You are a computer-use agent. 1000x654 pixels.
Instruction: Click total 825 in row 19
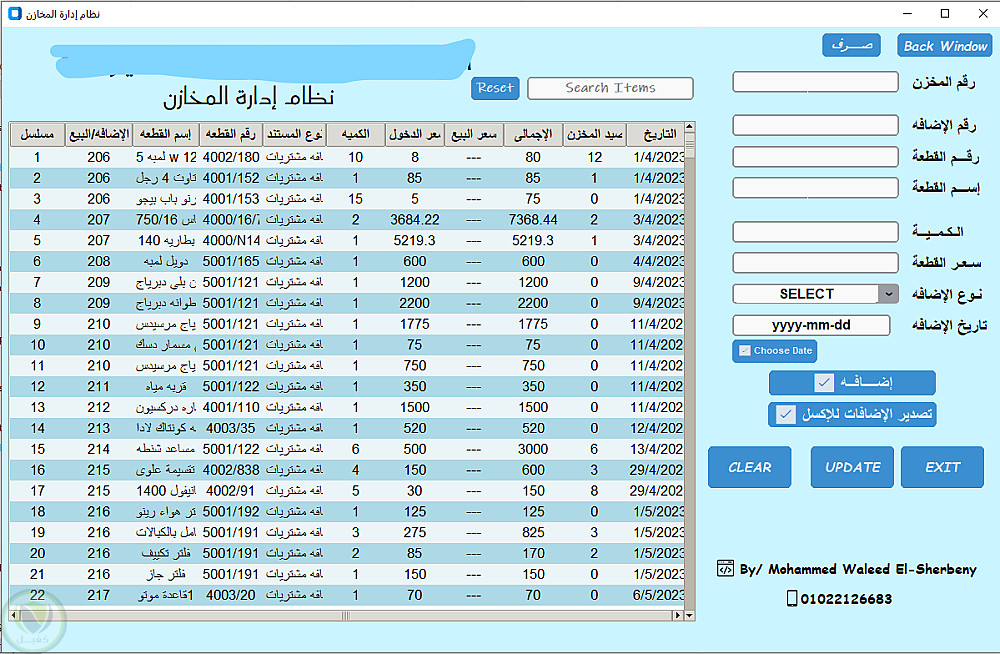pos(533,533)
